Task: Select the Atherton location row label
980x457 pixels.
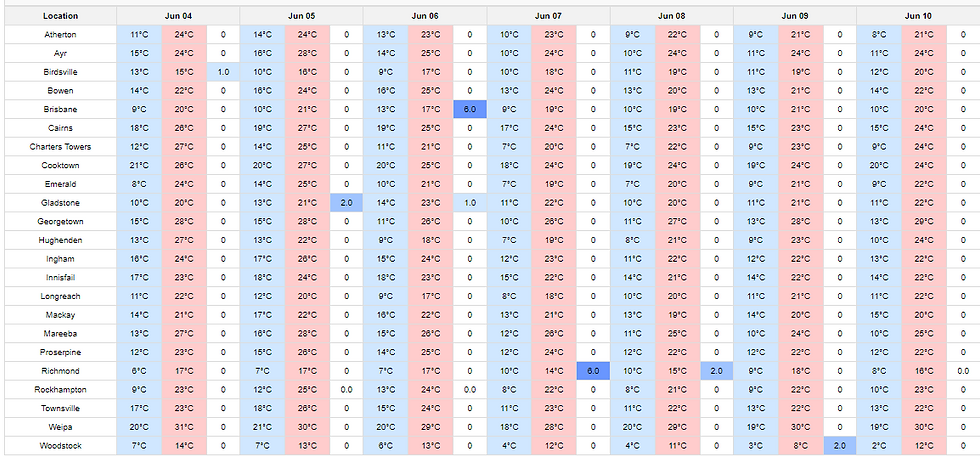Action: click(x=61, y=34)
